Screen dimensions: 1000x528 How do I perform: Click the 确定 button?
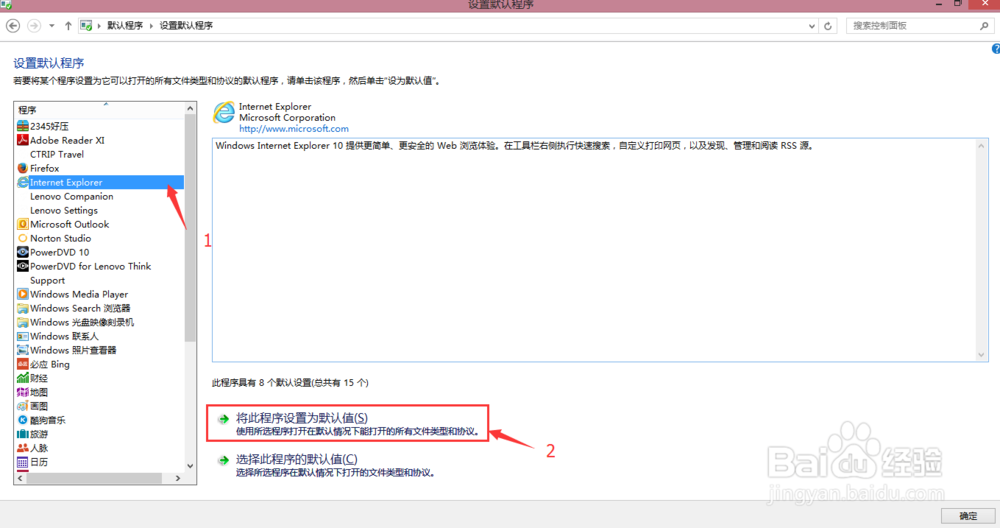tap(968, 516)
